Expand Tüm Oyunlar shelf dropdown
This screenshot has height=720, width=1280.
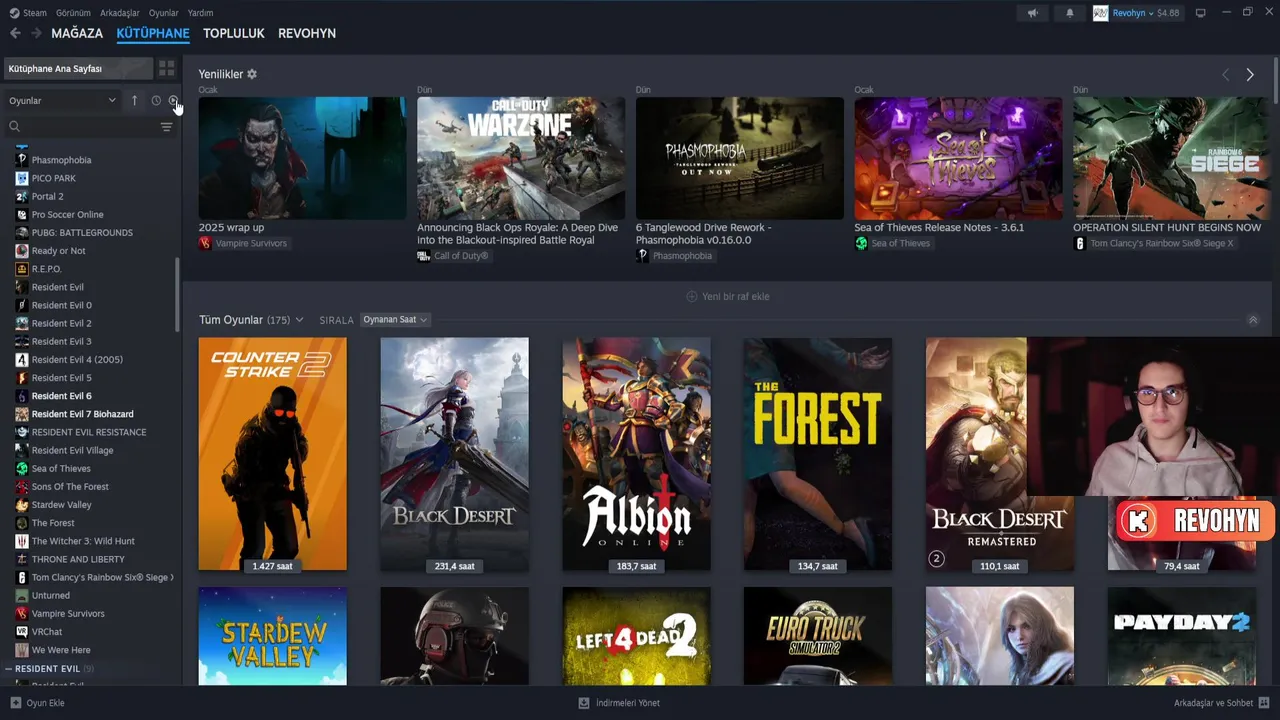(298, 320)
